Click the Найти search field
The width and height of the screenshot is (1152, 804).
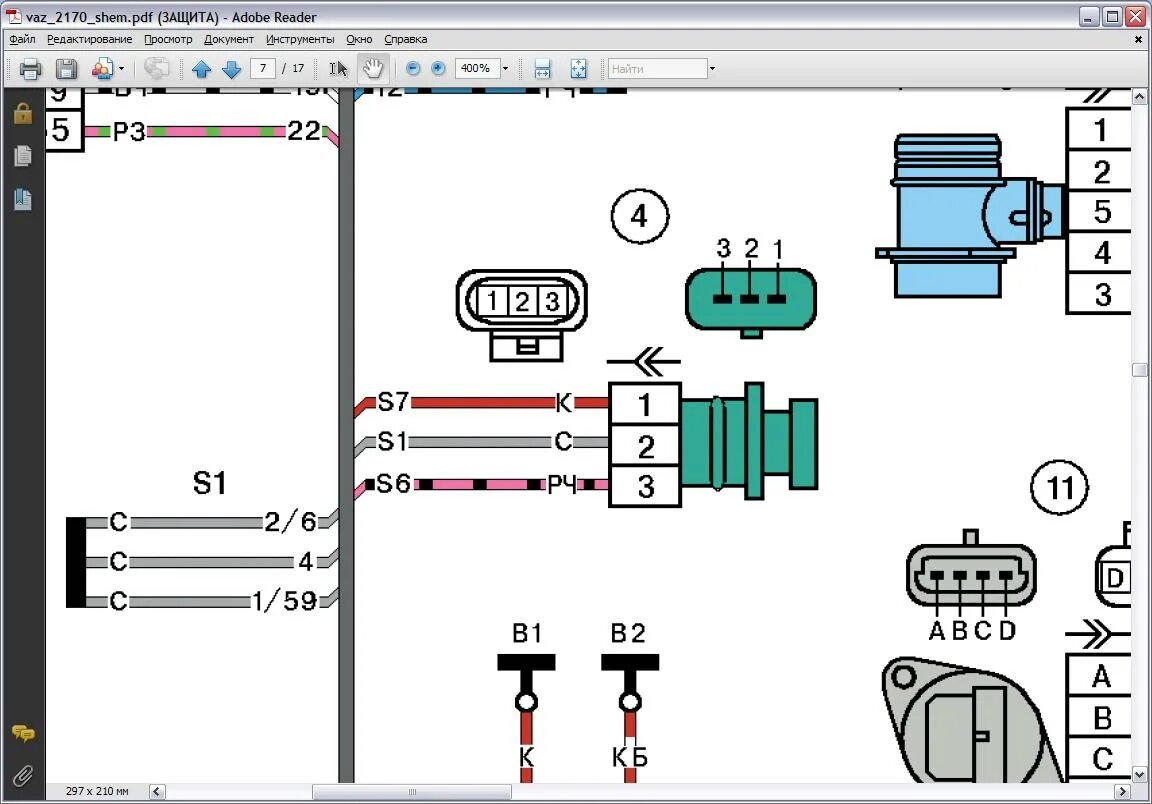658,69
